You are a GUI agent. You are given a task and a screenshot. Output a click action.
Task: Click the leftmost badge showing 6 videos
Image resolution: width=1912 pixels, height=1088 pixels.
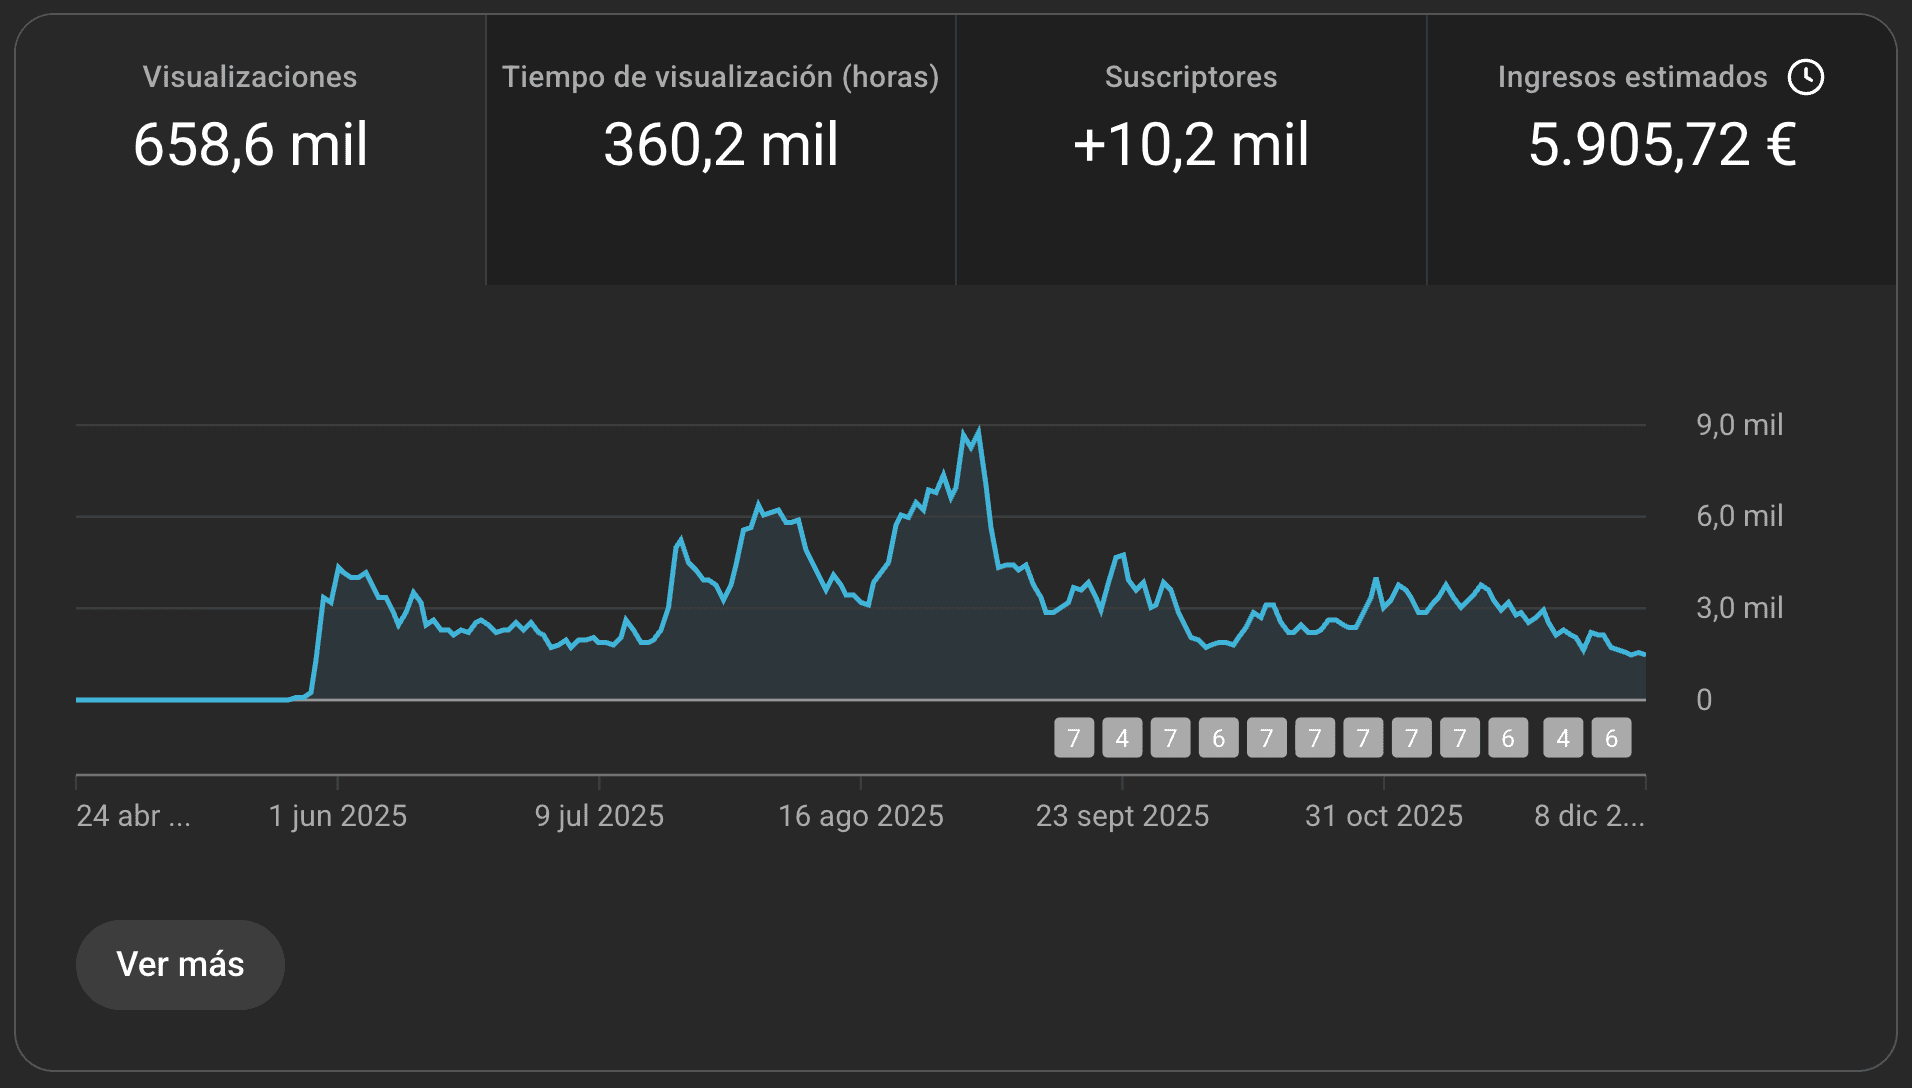point(1218,738)
